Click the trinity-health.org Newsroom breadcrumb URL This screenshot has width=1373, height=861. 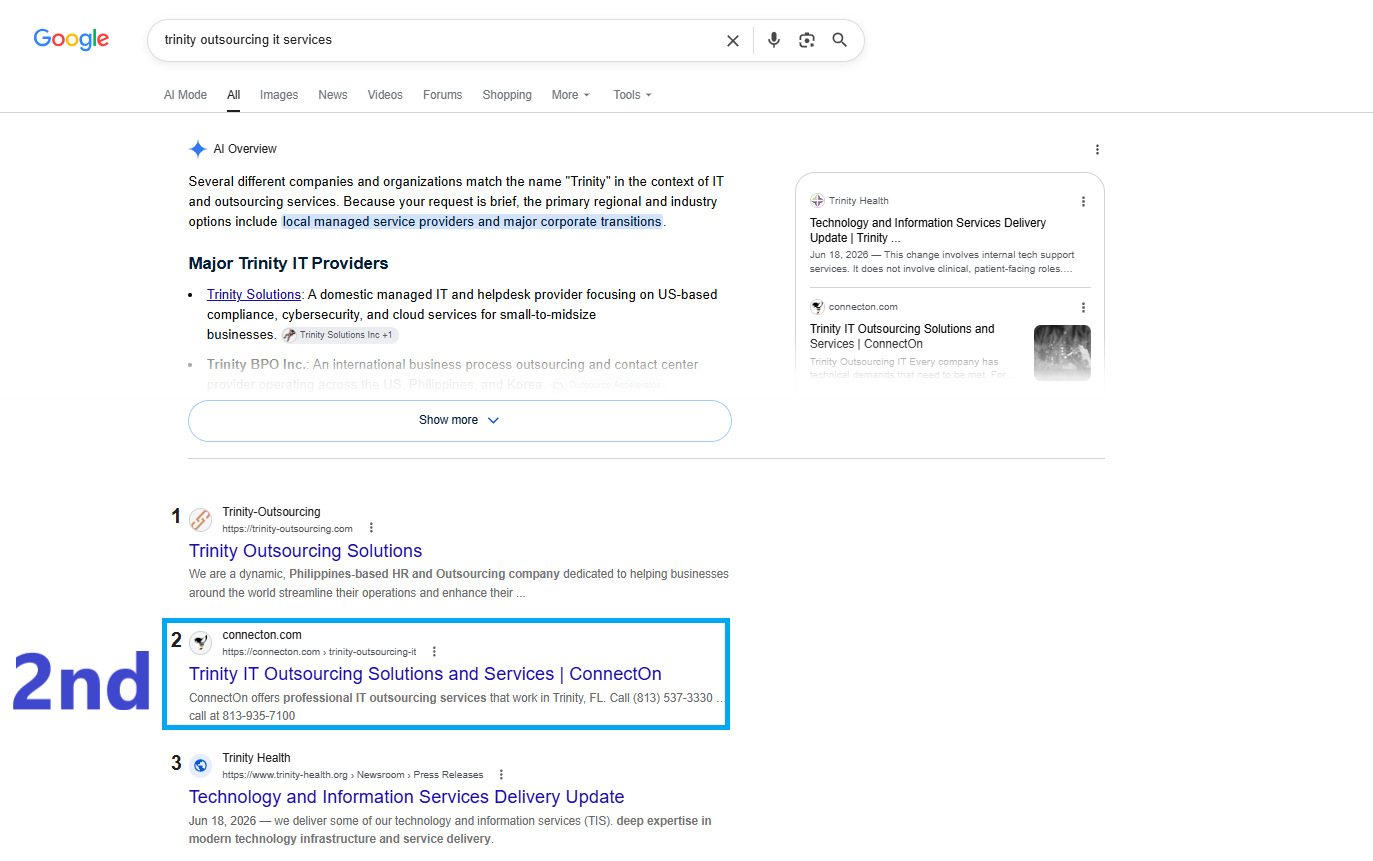[352, 775]
